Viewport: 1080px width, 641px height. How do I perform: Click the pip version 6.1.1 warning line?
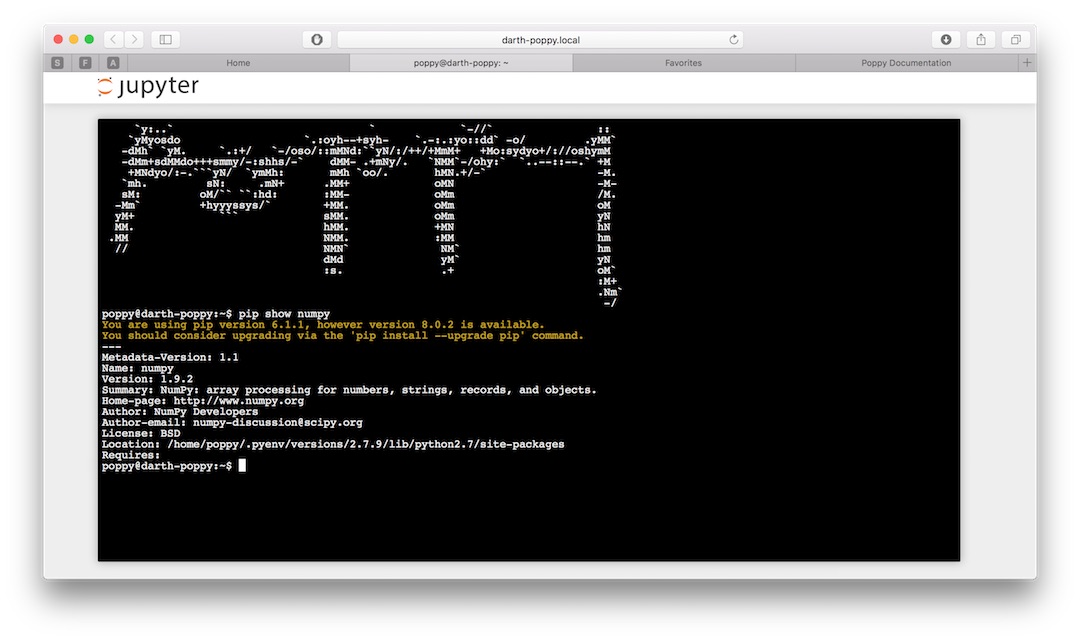tap(322, 325)
